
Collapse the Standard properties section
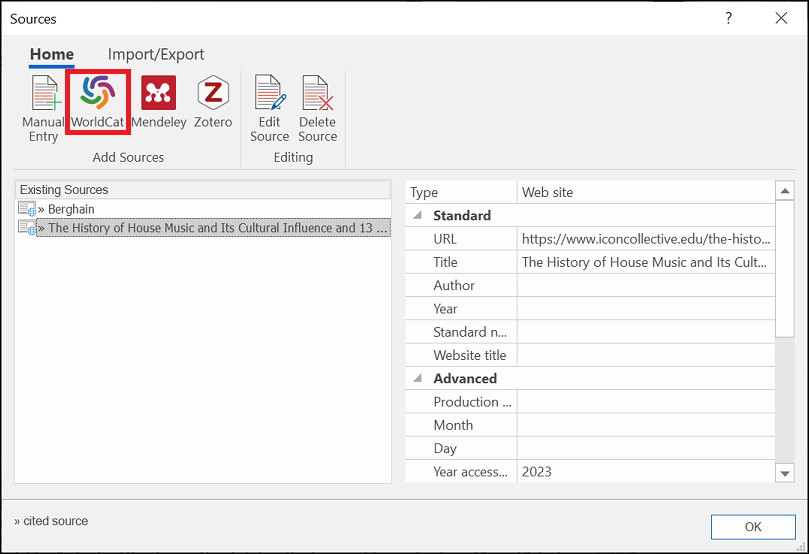click(417, 215)
